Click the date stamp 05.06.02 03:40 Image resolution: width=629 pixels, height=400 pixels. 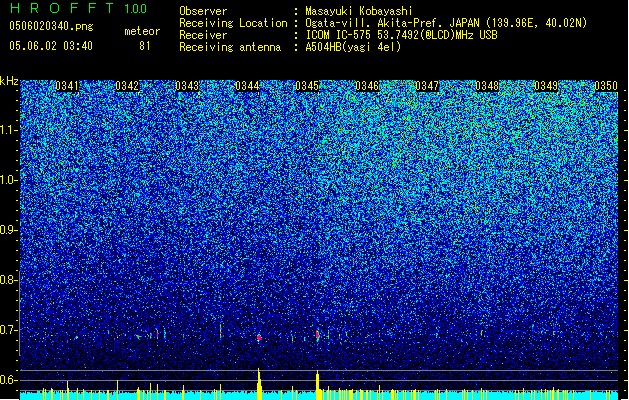tap(51, 46)
